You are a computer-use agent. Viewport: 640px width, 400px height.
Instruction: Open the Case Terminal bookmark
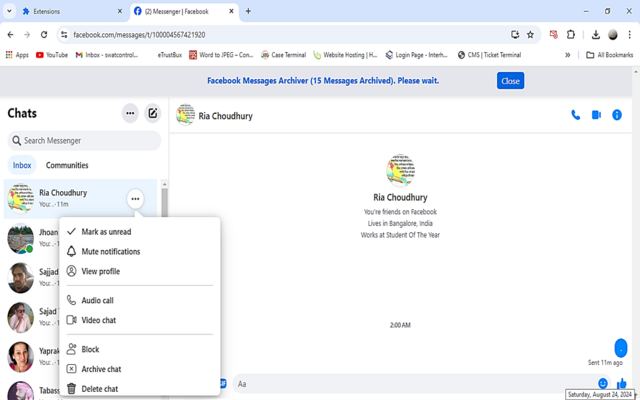pos(284,55)
